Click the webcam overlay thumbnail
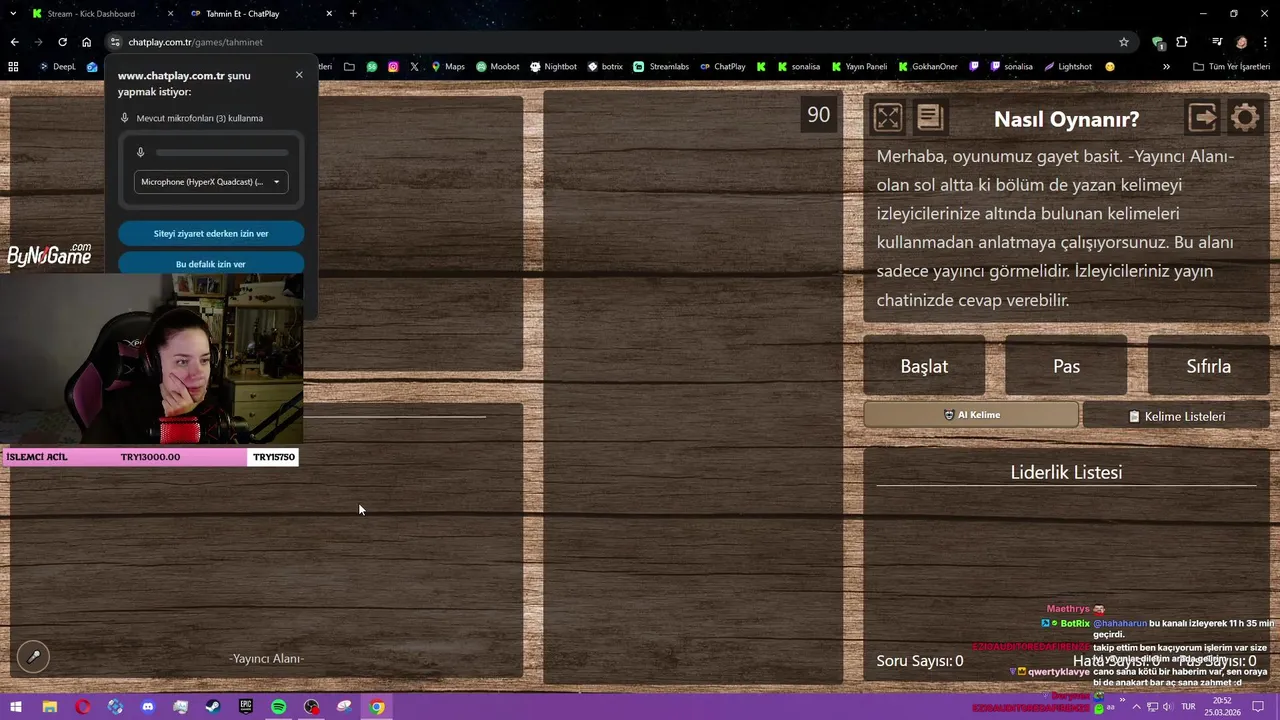The width and height of the screenshot is (1280, 720). pos(151,358)
